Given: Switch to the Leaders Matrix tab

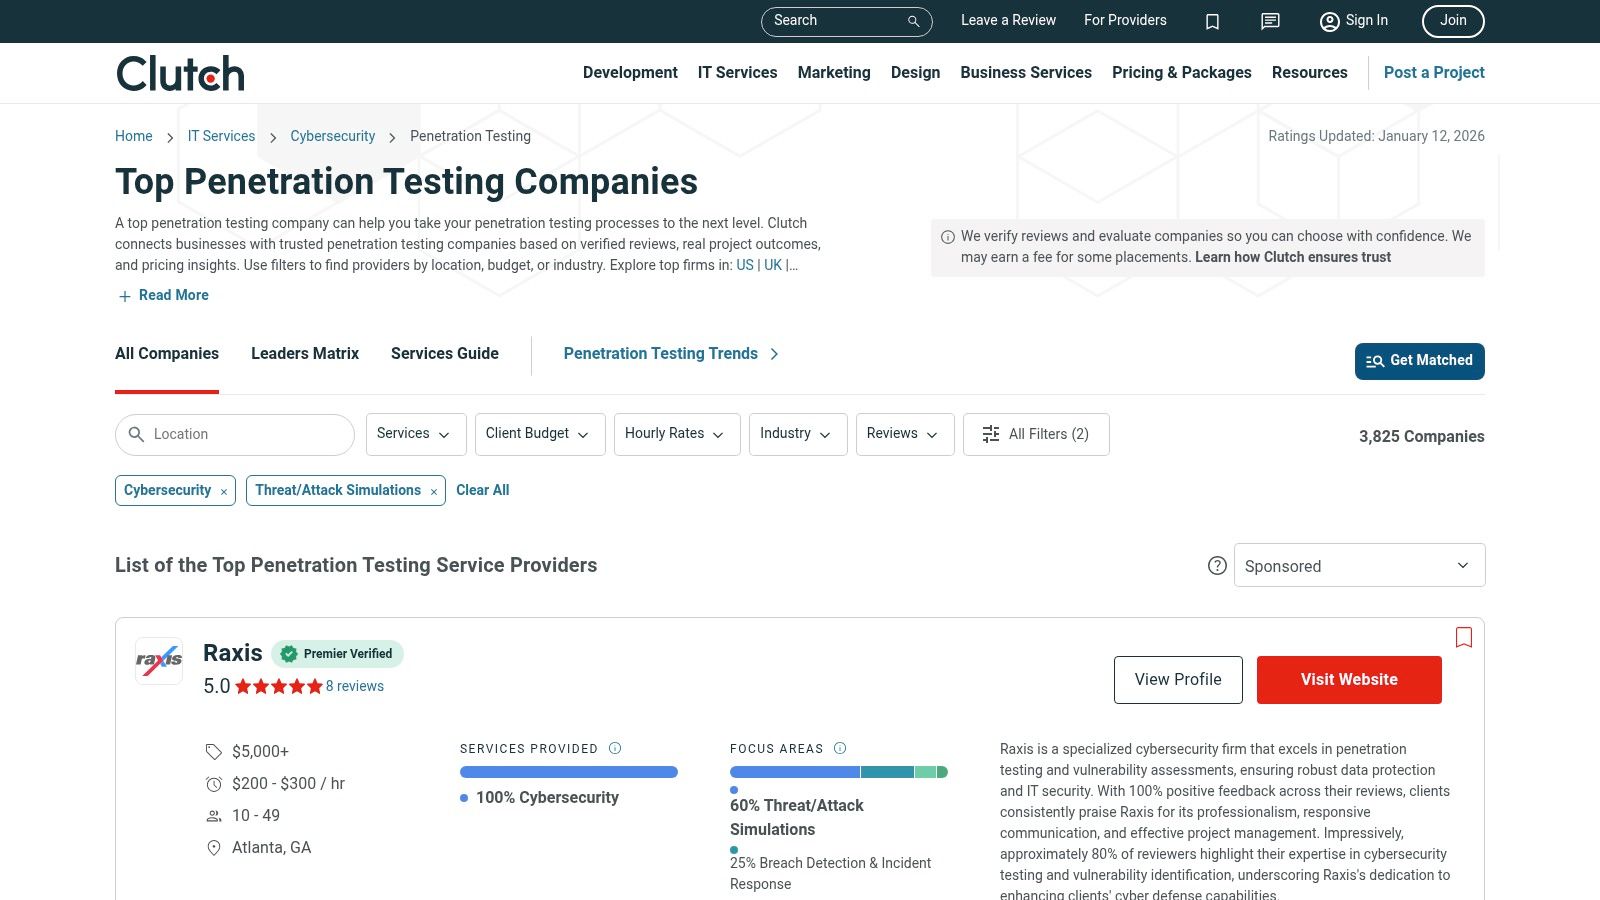Looking at the screenshot, I should coord(304,353).
